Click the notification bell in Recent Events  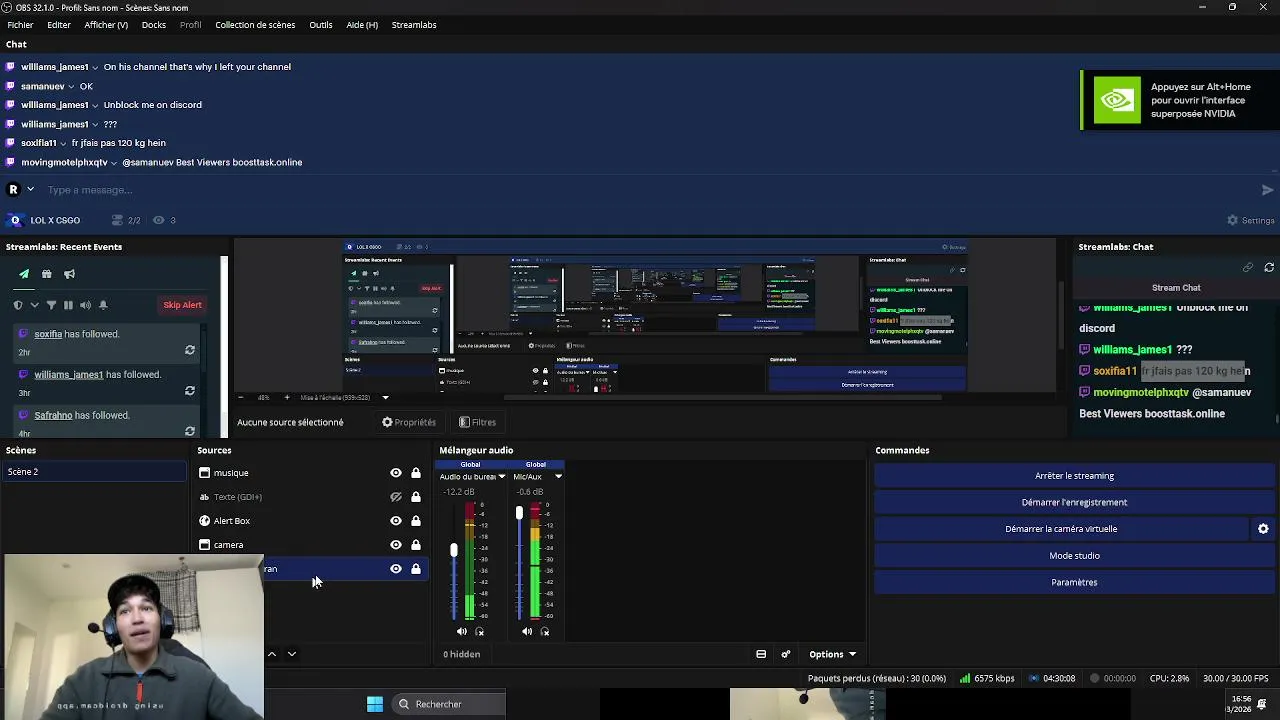pyautogui.click(x=102, y=305)
